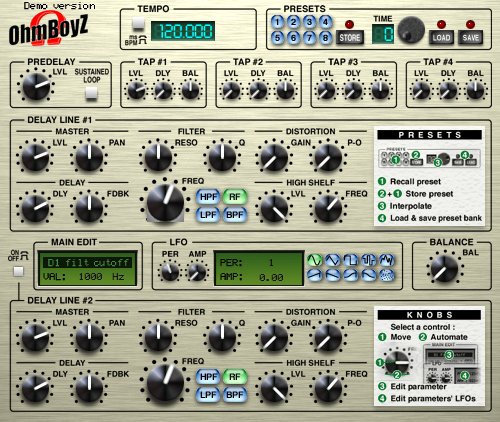Recall preset number 8

click(x=325, y=37)
